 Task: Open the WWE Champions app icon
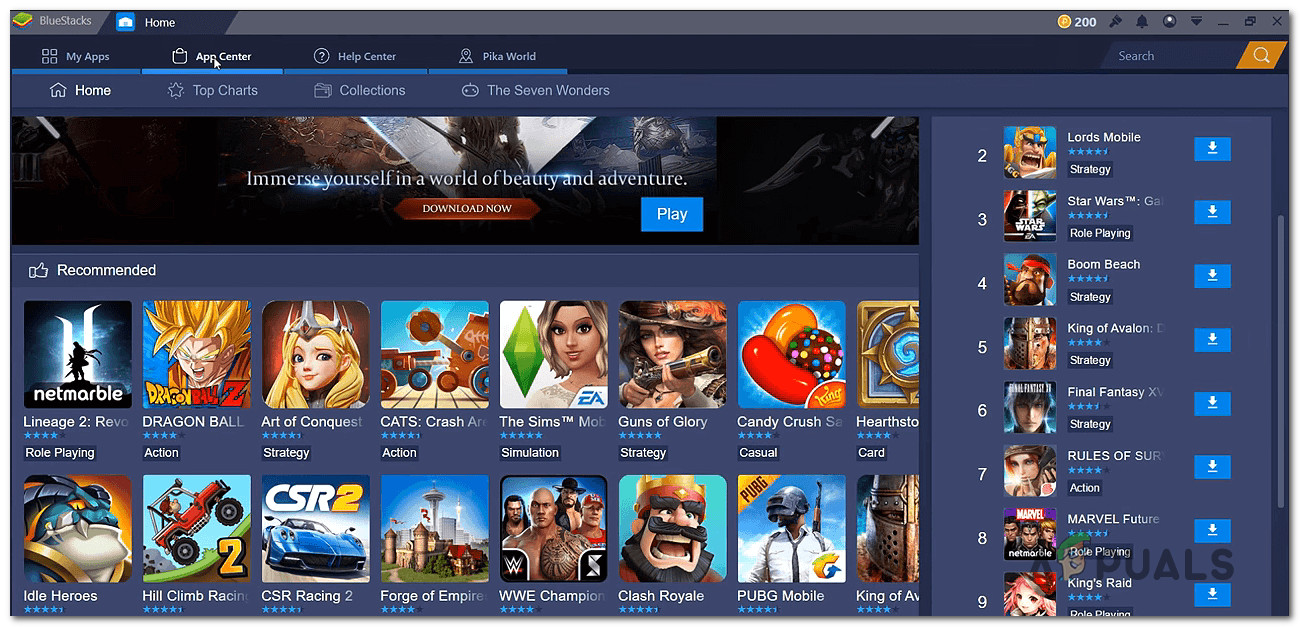click(x=554, y=529)
